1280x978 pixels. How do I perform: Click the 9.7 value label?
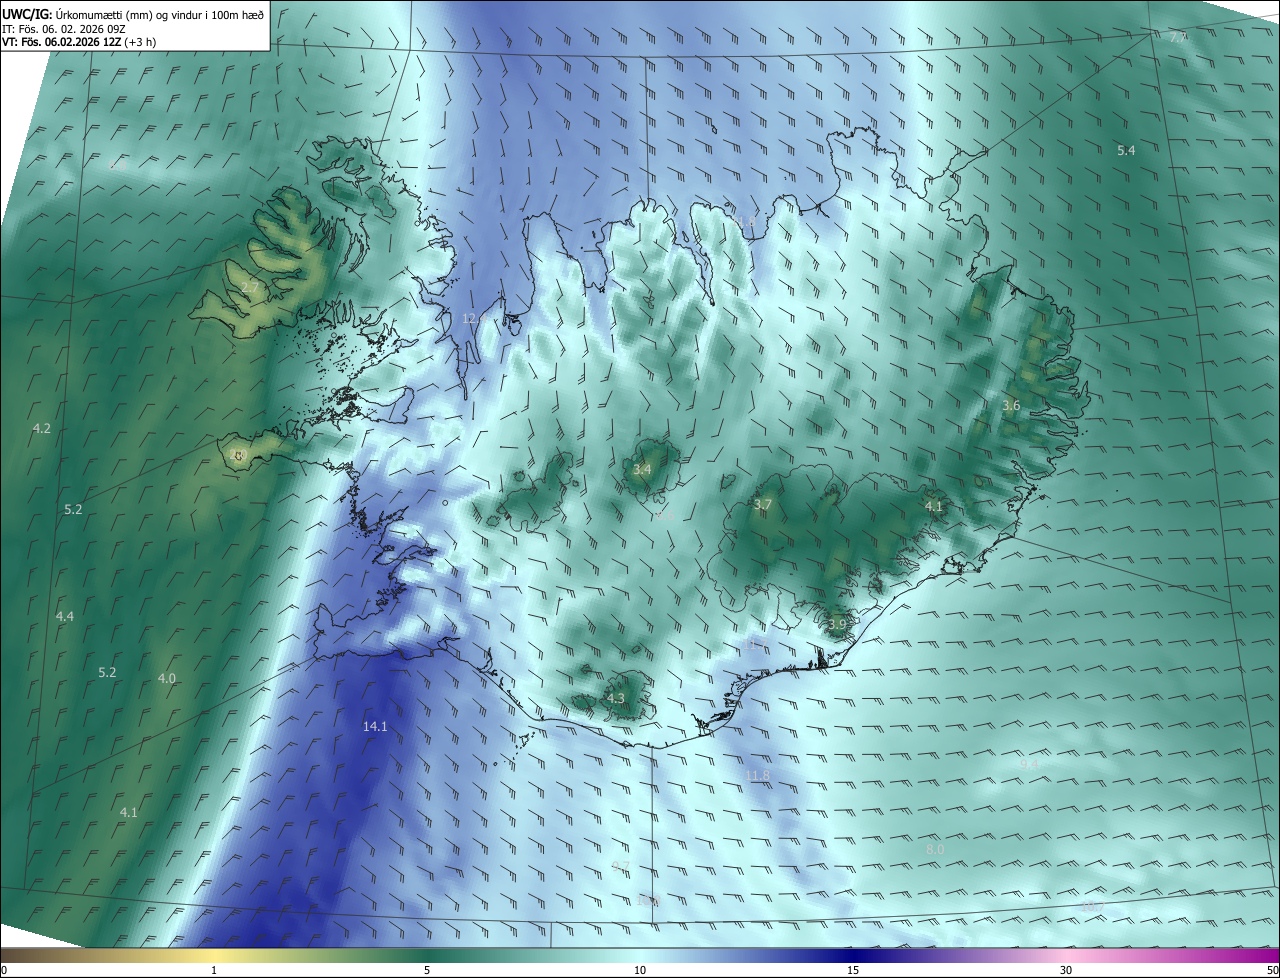pos(620,866)
